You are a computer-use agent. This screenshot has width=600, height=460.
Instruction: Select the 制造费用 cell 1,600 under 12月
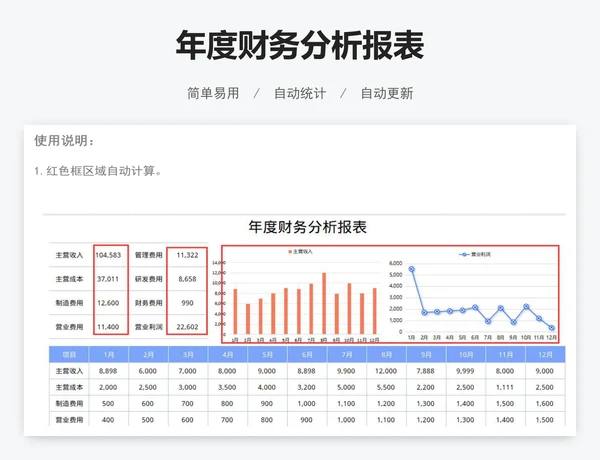(545, 403)
